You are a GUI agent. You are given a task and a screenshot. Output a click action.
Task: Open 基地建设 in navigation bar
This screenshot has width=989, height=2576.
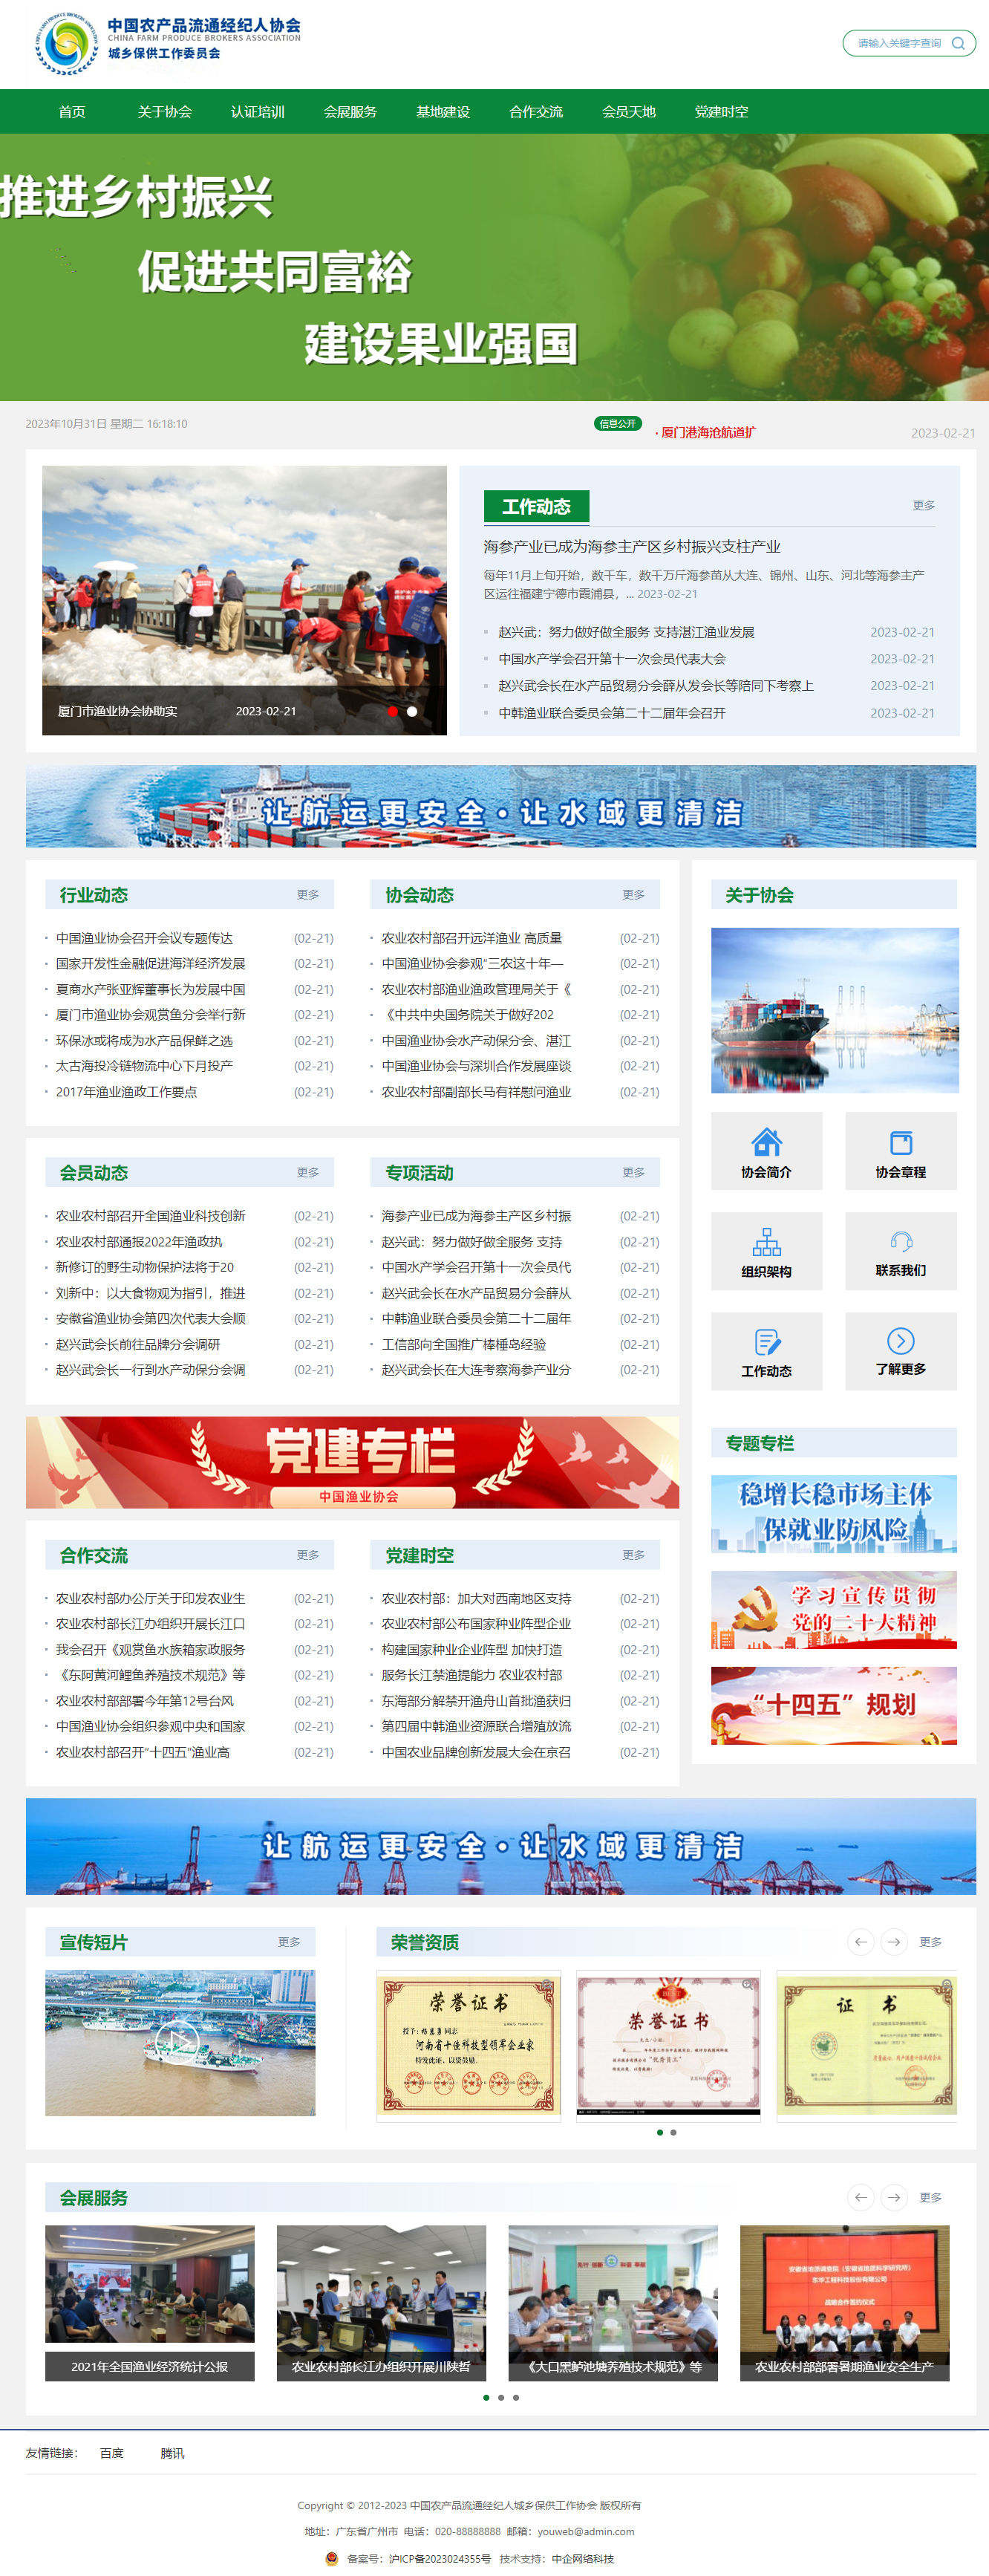(x=443, y=111)
